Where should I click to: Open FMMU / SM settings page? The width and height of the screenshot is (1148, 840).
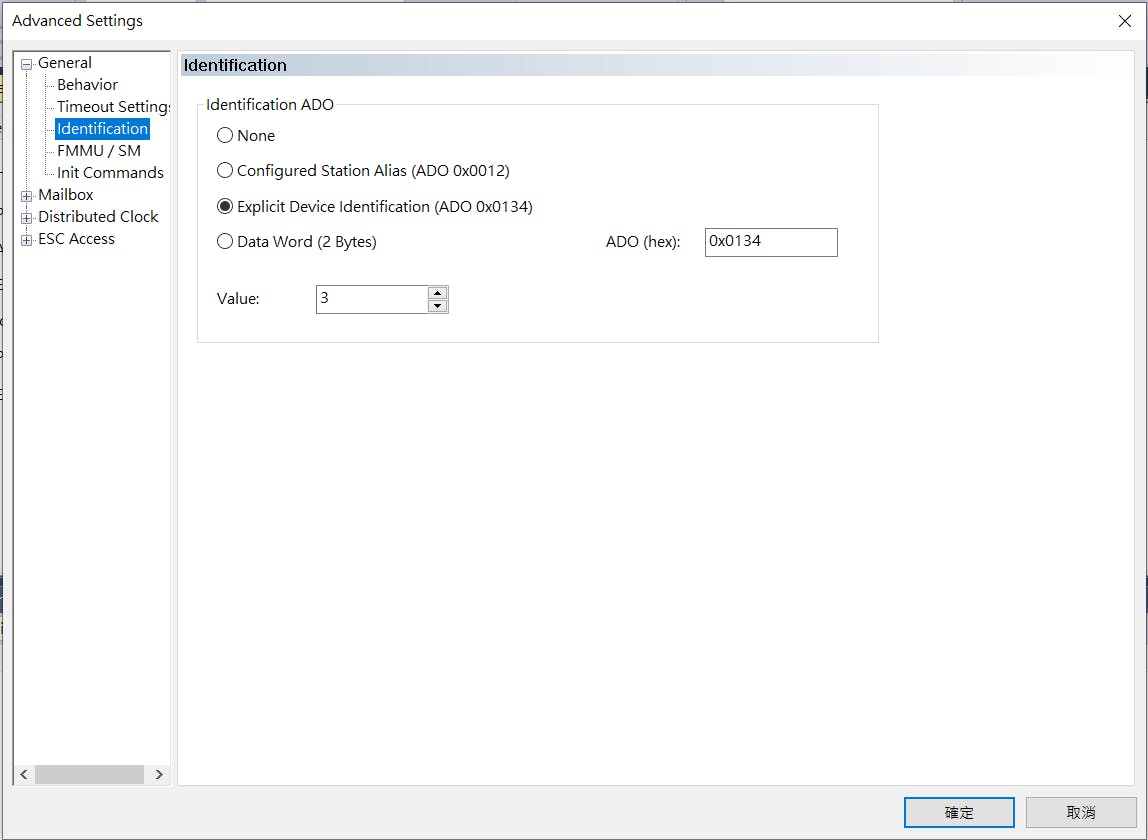tap(98, 151)
